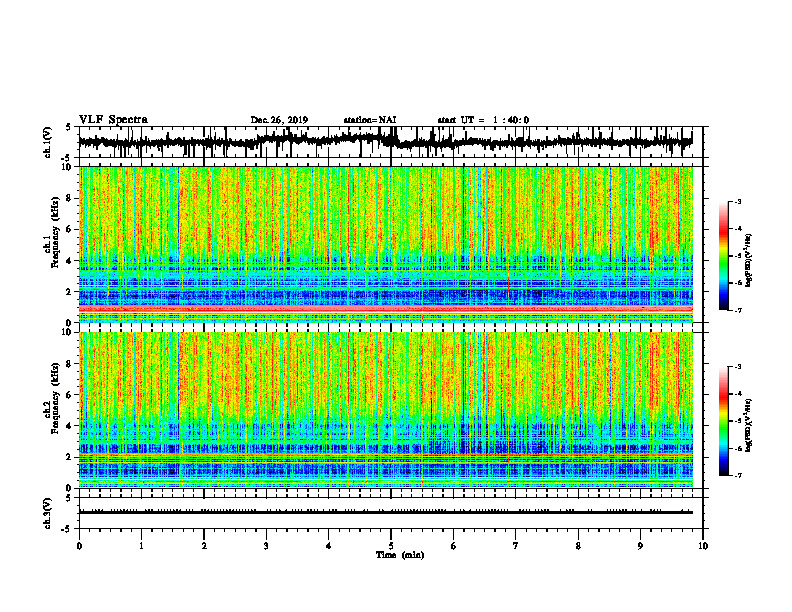Click the "4" tick on the time axis
This screenshot has width=792, height=612.
coord(329,546)
